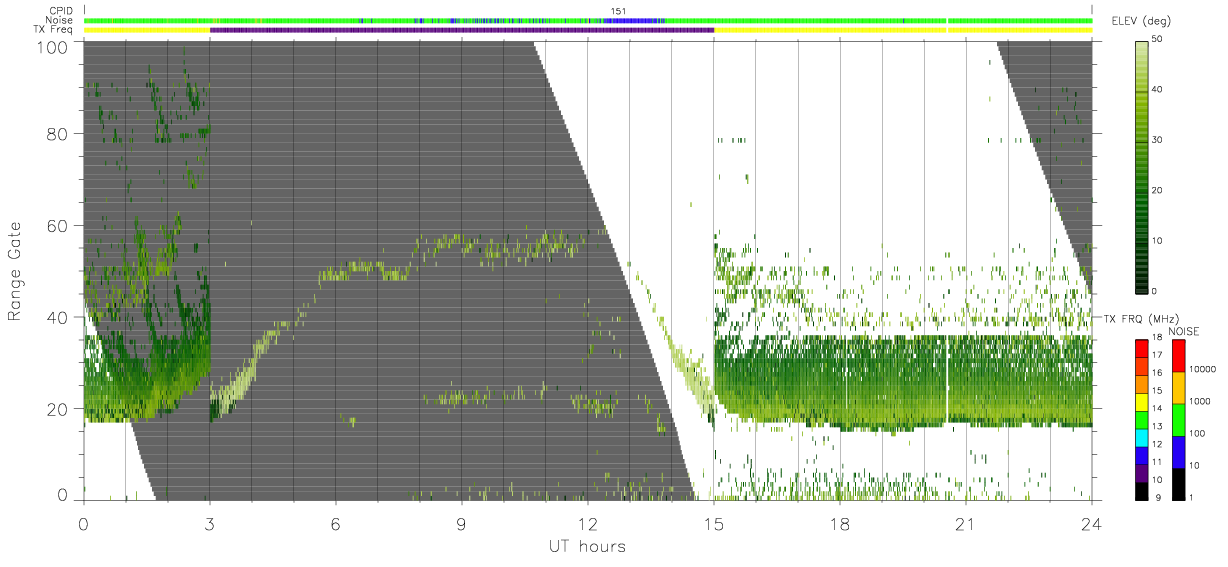
Task: Click noise legend value 1000
Action: tap(1201, 400)
